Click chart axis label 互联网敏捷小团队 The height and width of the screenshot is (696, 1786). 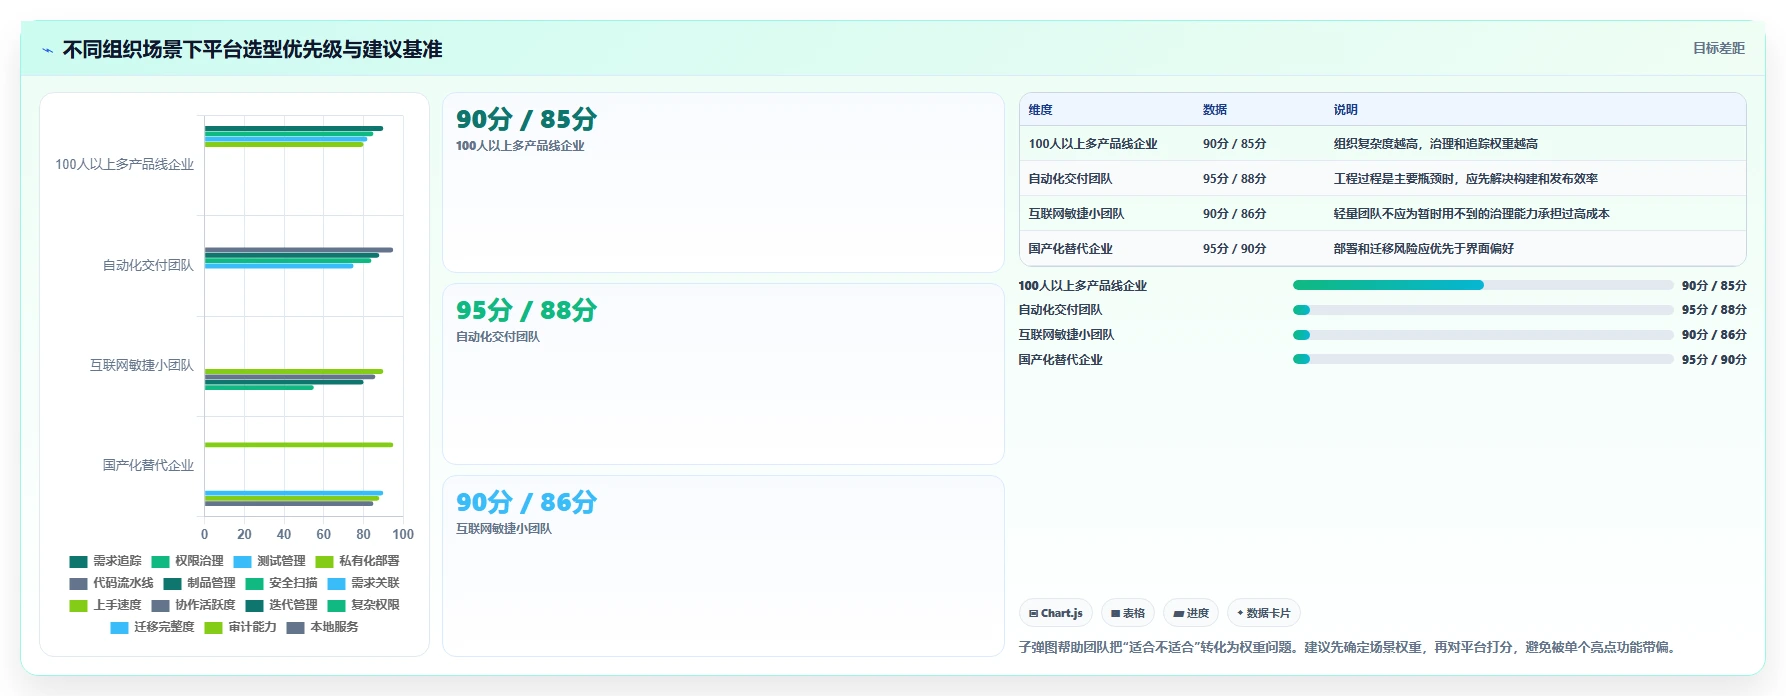[x=142, y=365]
